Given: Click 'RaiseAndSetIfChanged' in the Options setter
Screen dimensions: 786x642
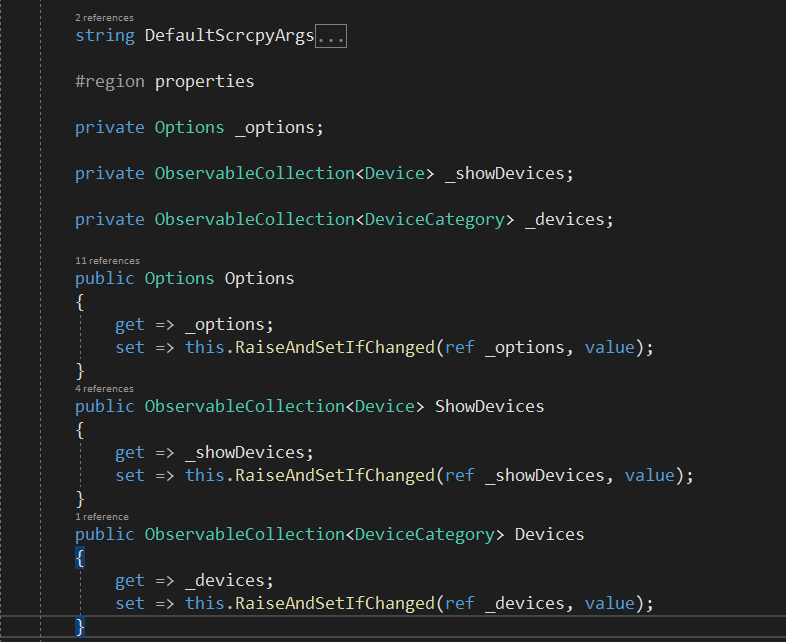Looking at the screenshot, I should (335, 347).
